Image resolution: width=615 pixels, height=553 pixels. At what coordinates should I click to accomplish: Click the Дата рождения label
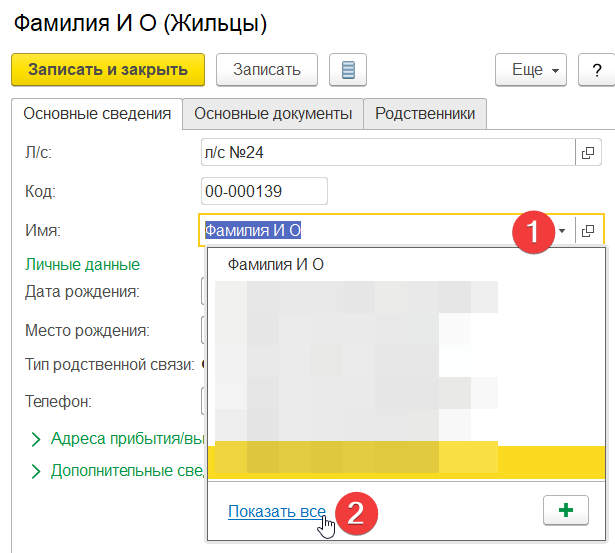pyautogui.click(x=82, y=292)
